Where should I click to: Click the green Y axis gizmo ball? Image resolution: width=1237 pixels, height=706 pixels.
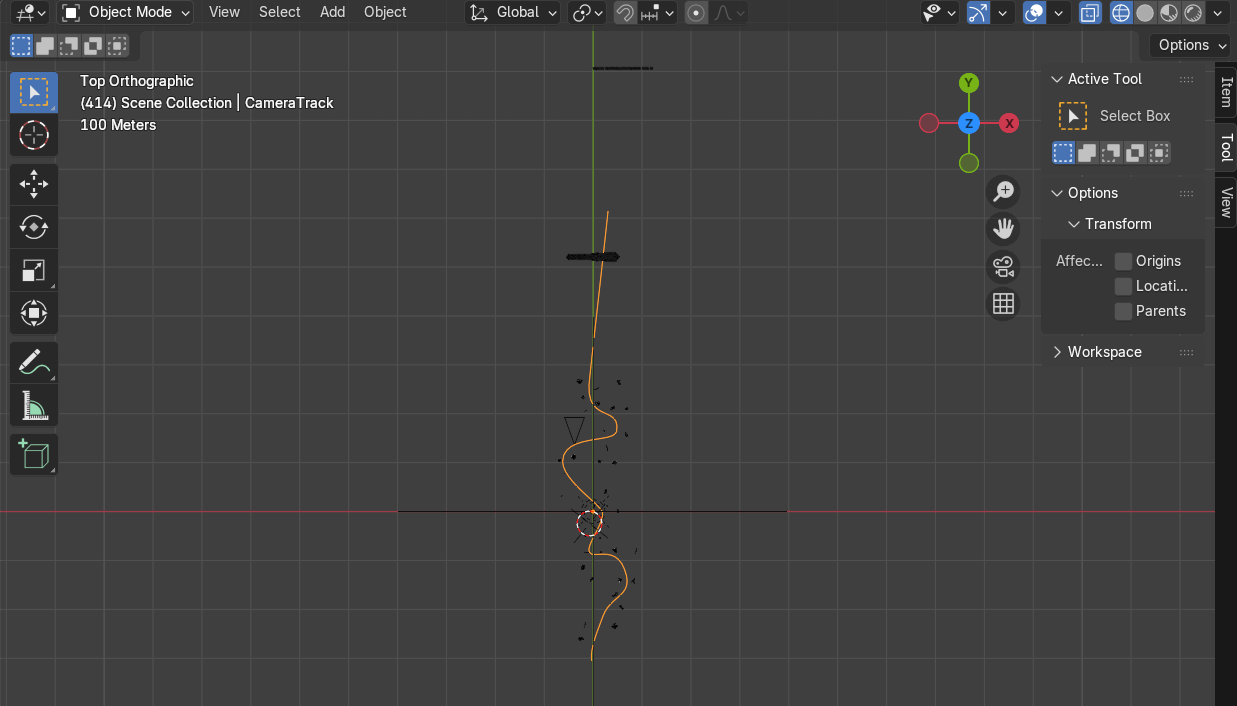click(969, 83)
